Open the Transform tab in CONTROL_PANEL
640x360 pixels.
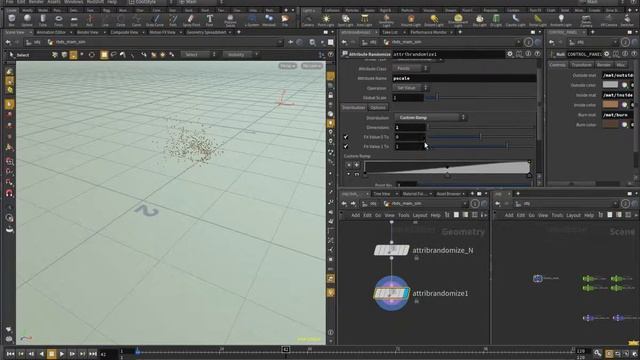click(581, 65)
